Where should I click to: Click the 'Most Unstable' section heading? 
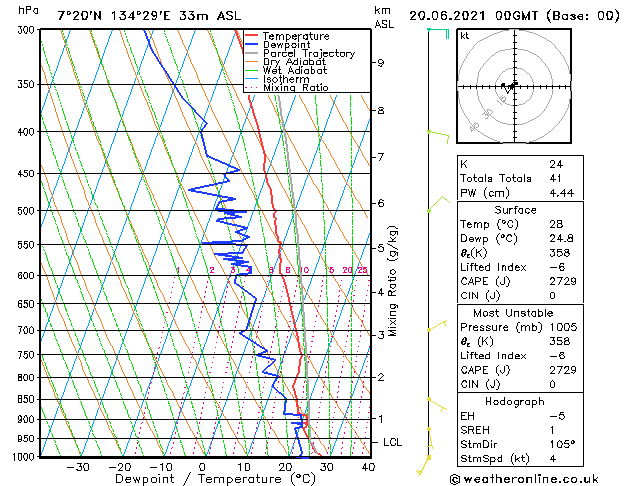point(513,313)
